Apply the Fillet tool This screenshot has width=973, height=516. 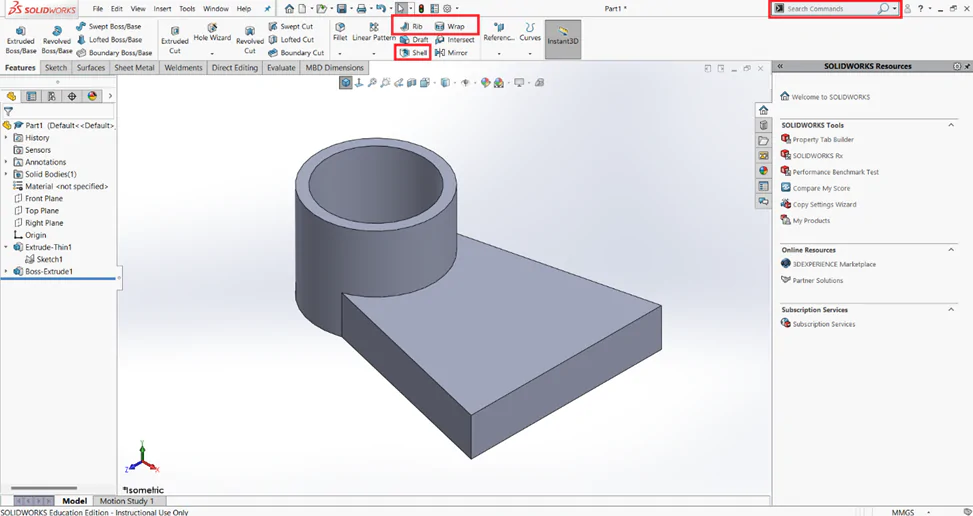[x=340, y=32]
